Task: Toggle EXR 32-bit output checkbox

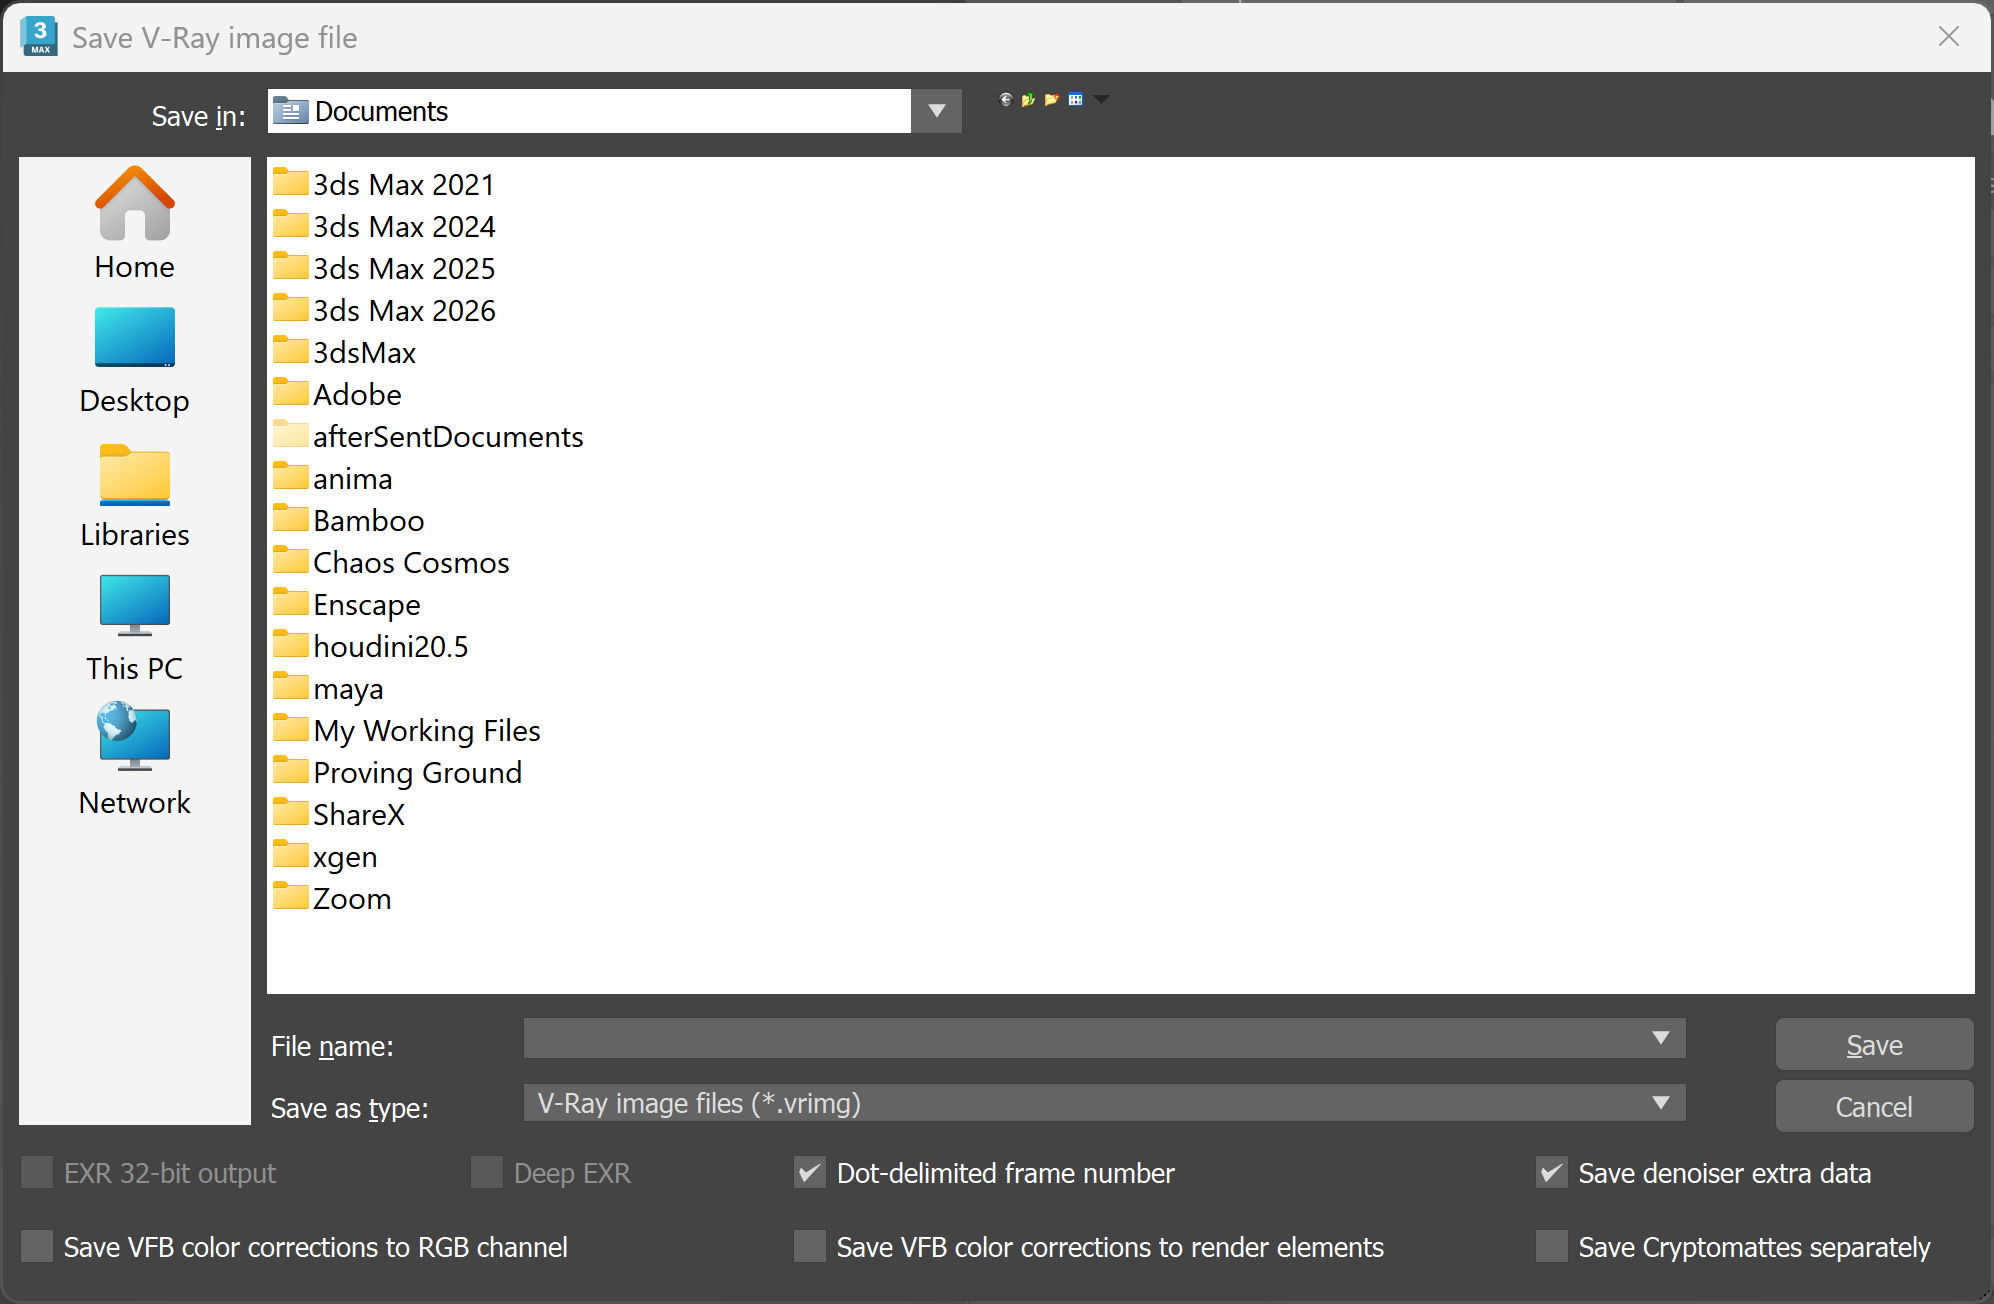Action: point(37,1172)
